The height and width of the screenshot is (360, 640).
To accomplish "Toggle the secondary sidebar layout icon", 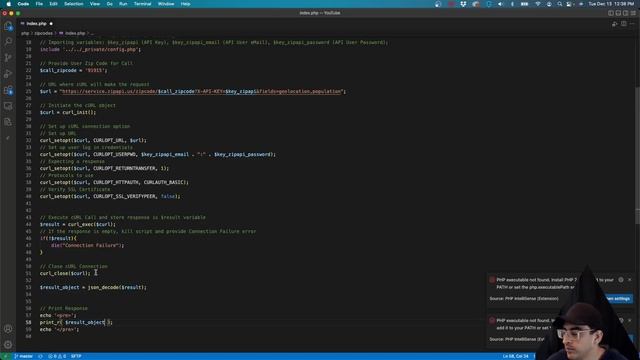I will 625,13.
